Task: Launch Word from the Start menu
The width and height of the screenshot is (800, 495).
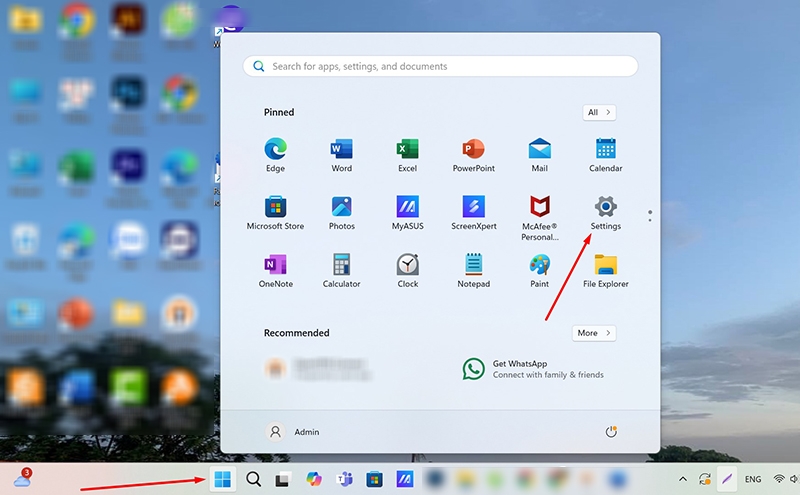Action: pyautogui.click(x=341, y=155)
